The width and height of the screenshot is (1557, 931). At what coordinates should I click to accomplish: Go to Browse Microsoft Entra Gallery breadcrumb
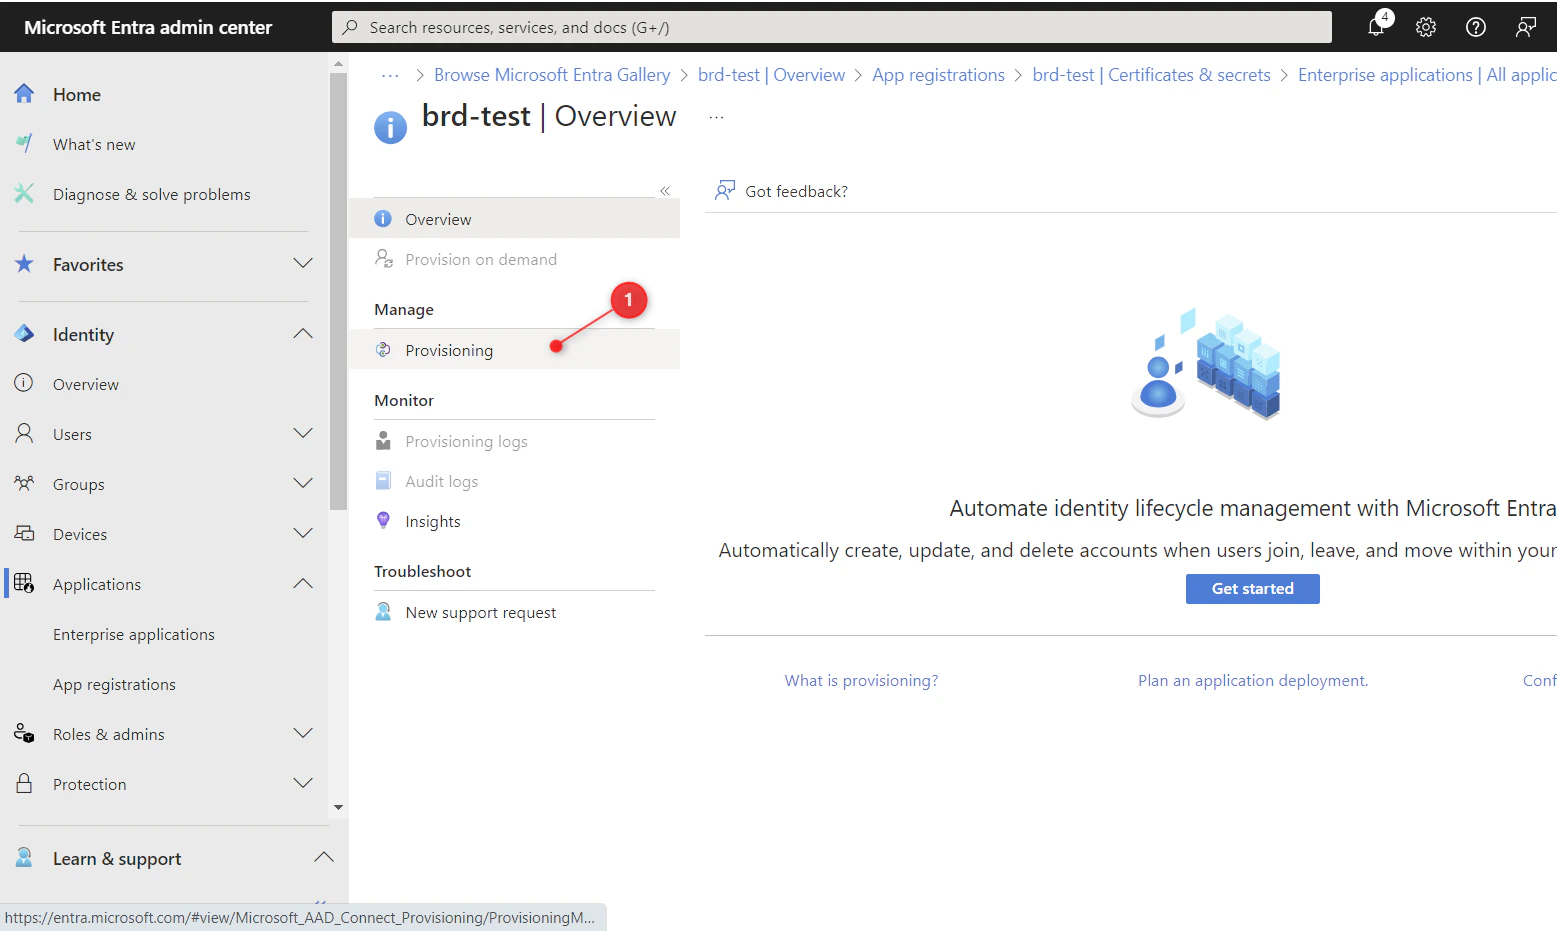click(552, 75)
